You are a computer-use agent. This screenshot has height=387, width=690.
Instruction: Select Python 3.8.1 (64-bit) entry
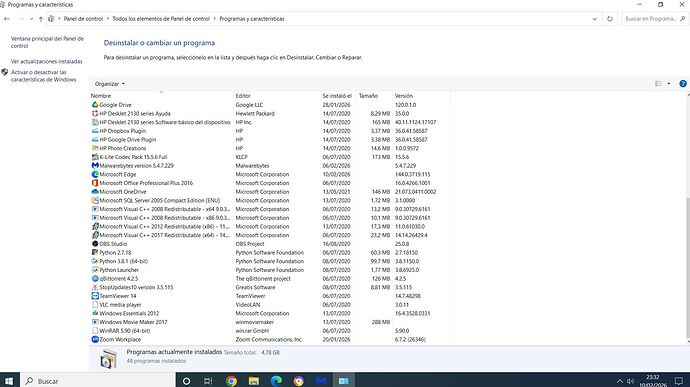click(x=270, y=261)
